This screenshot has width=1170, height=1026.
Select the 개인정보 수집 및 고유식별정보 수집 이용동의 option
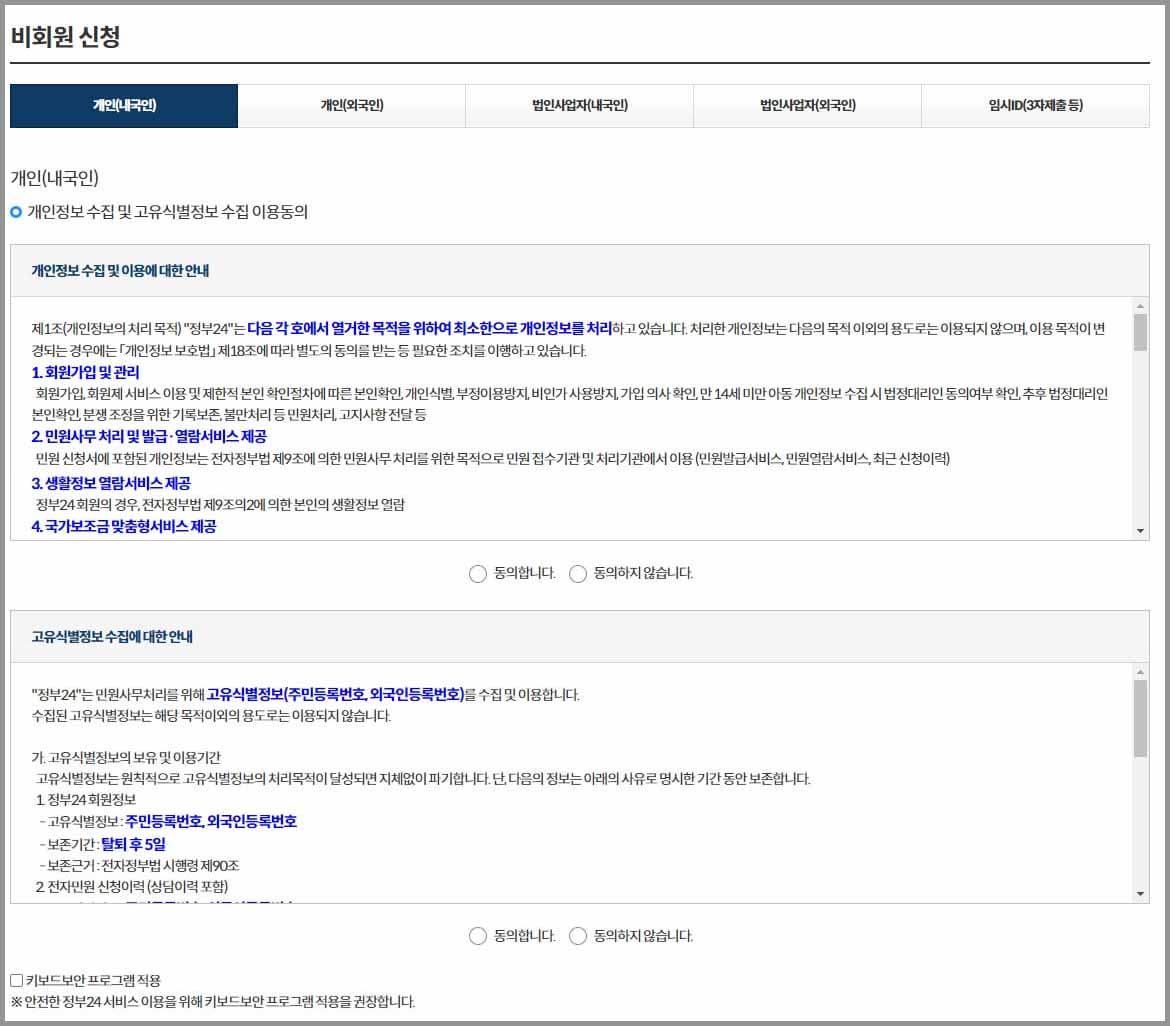click(x=17, y=210)
